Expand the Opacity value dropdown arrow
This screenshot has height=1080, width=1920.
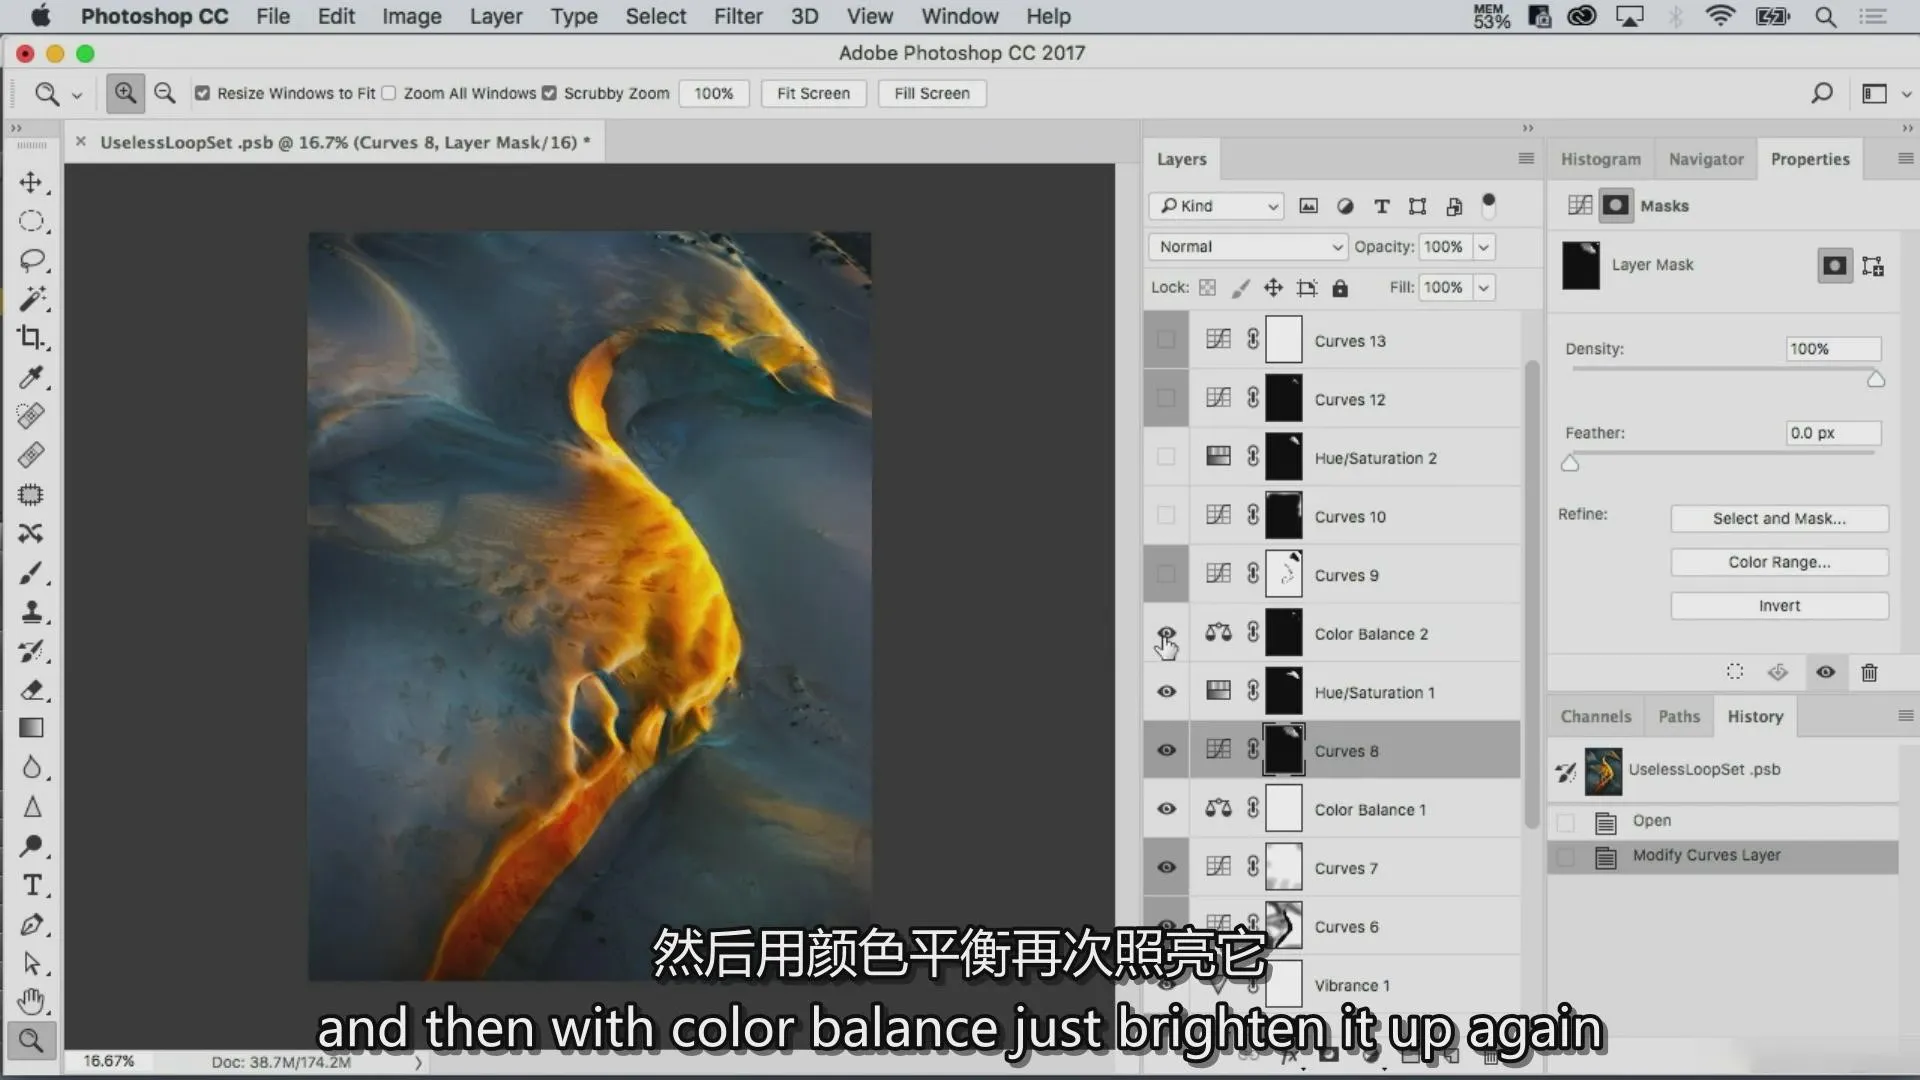pos(1484,247)
